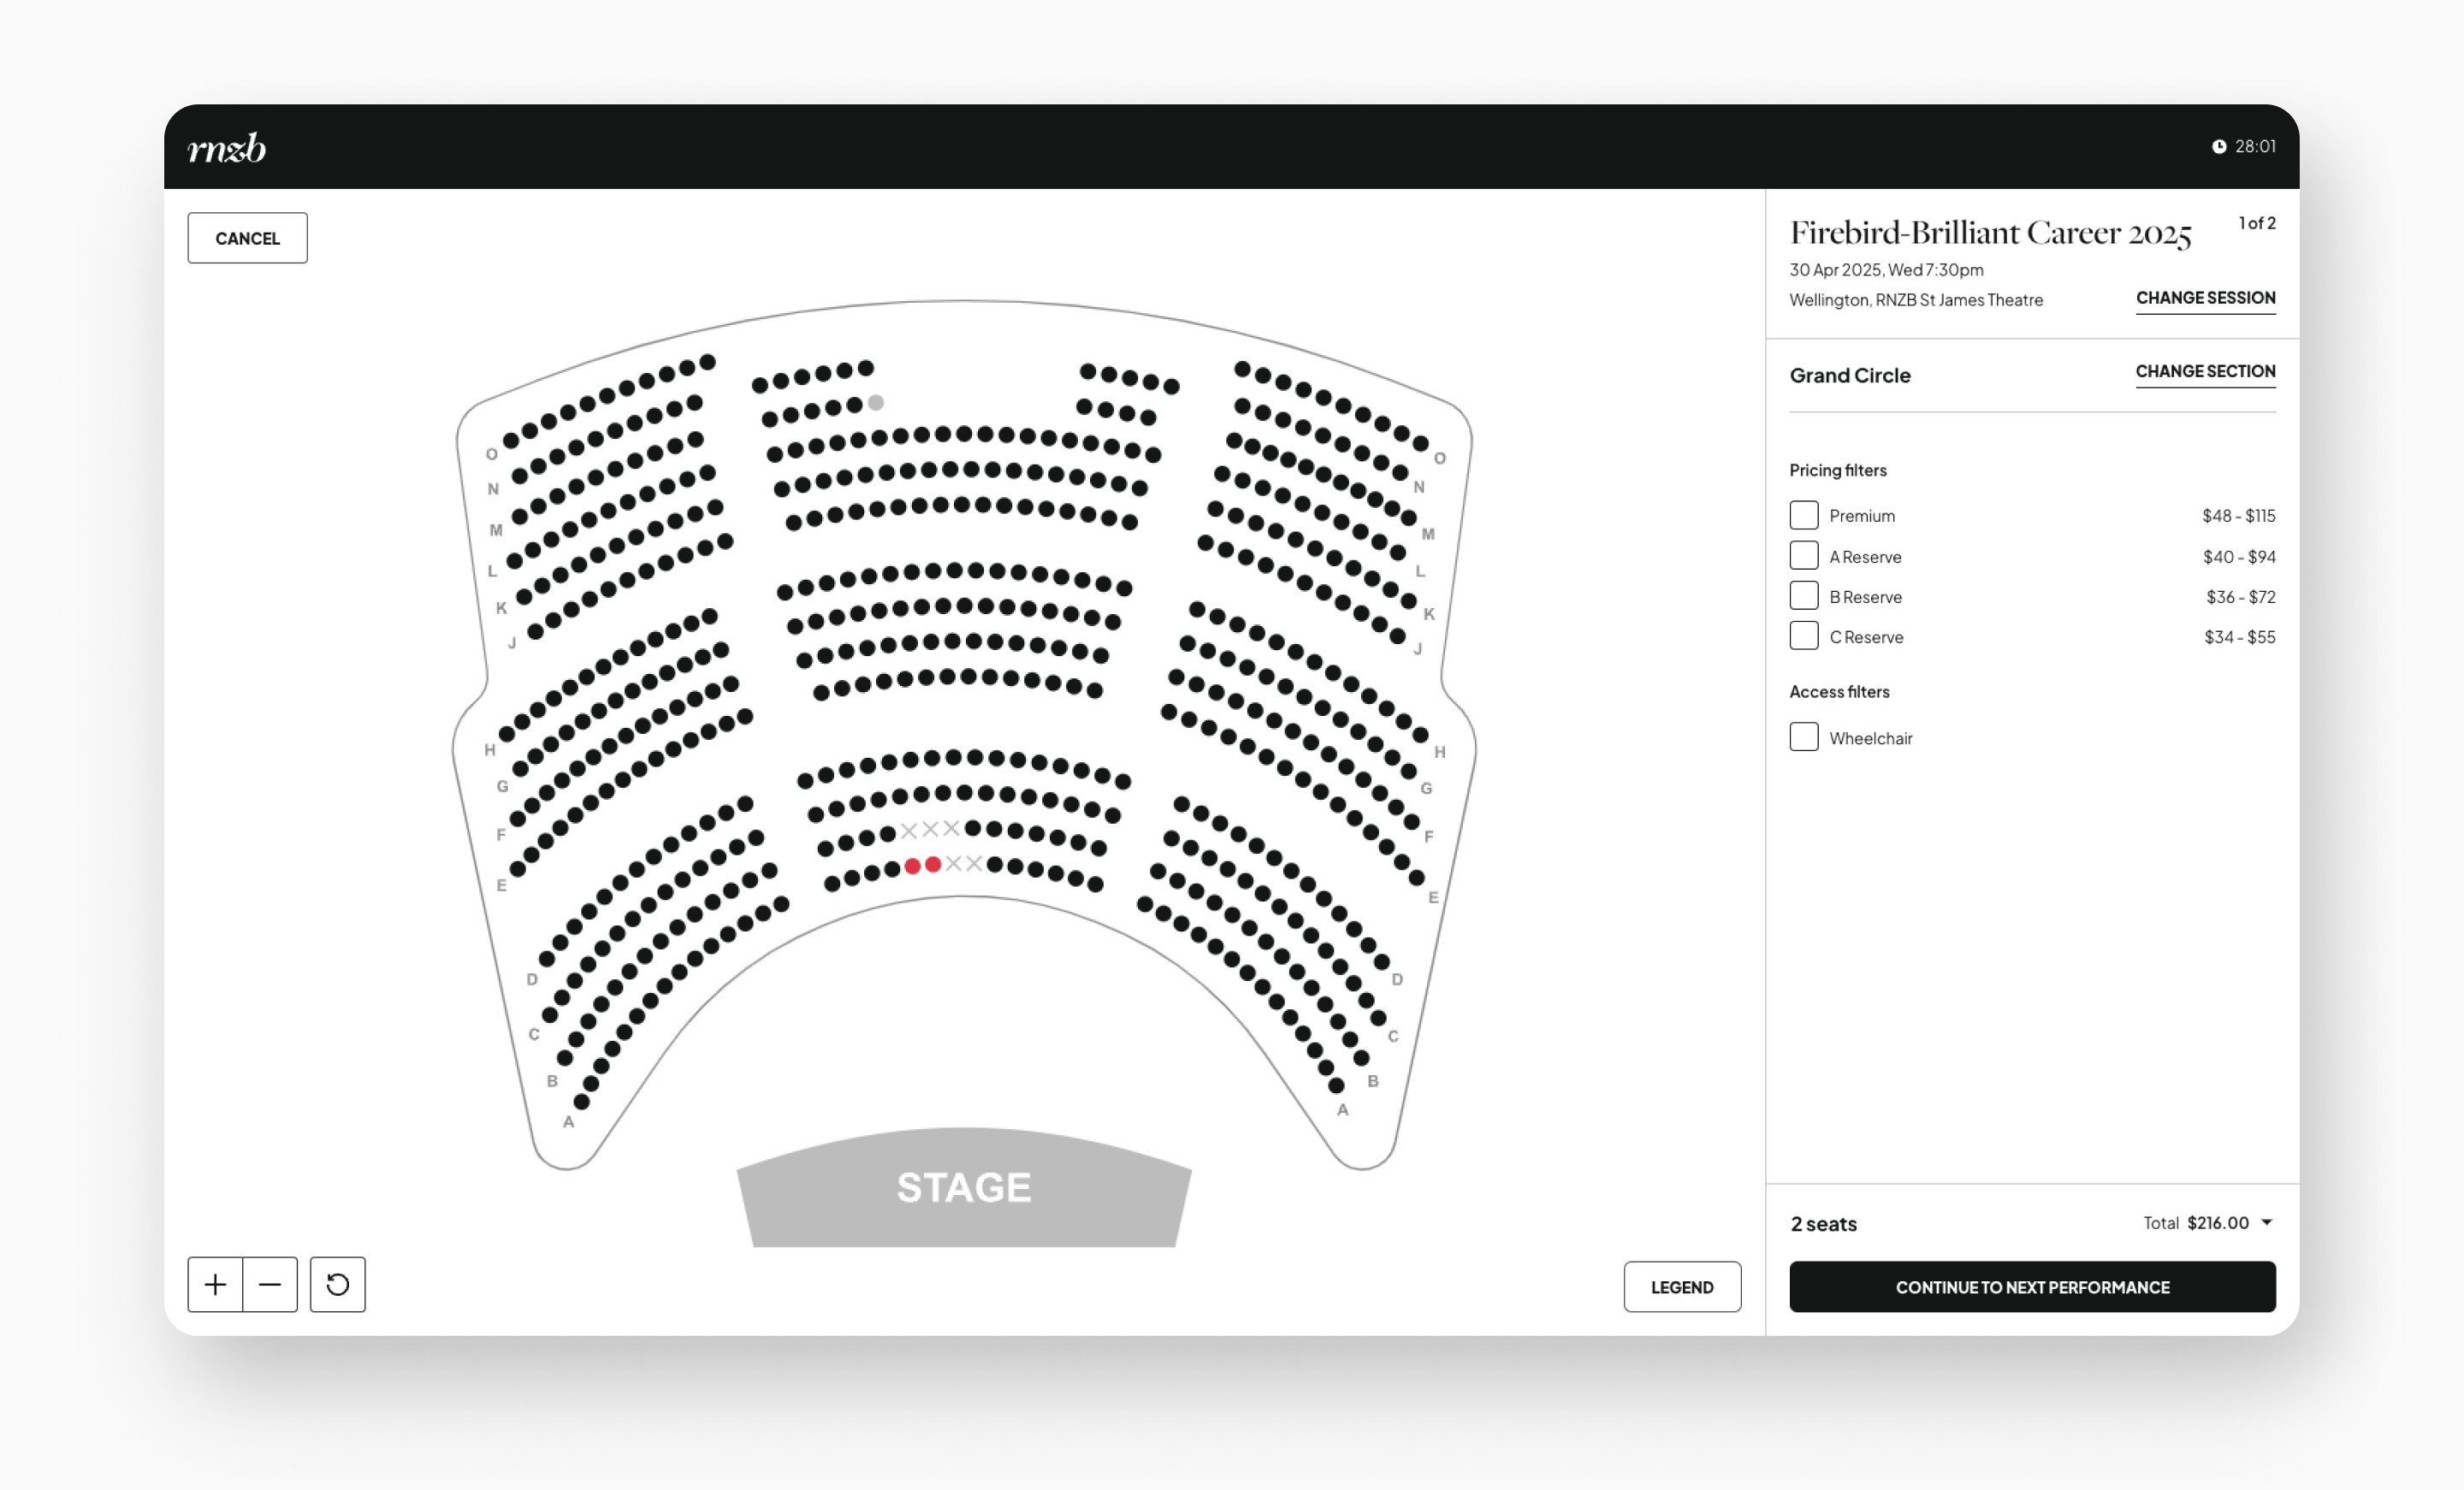Open the LEGEND panel
Screen dimensions: 2464x1490
(x=1682, y=1287)
